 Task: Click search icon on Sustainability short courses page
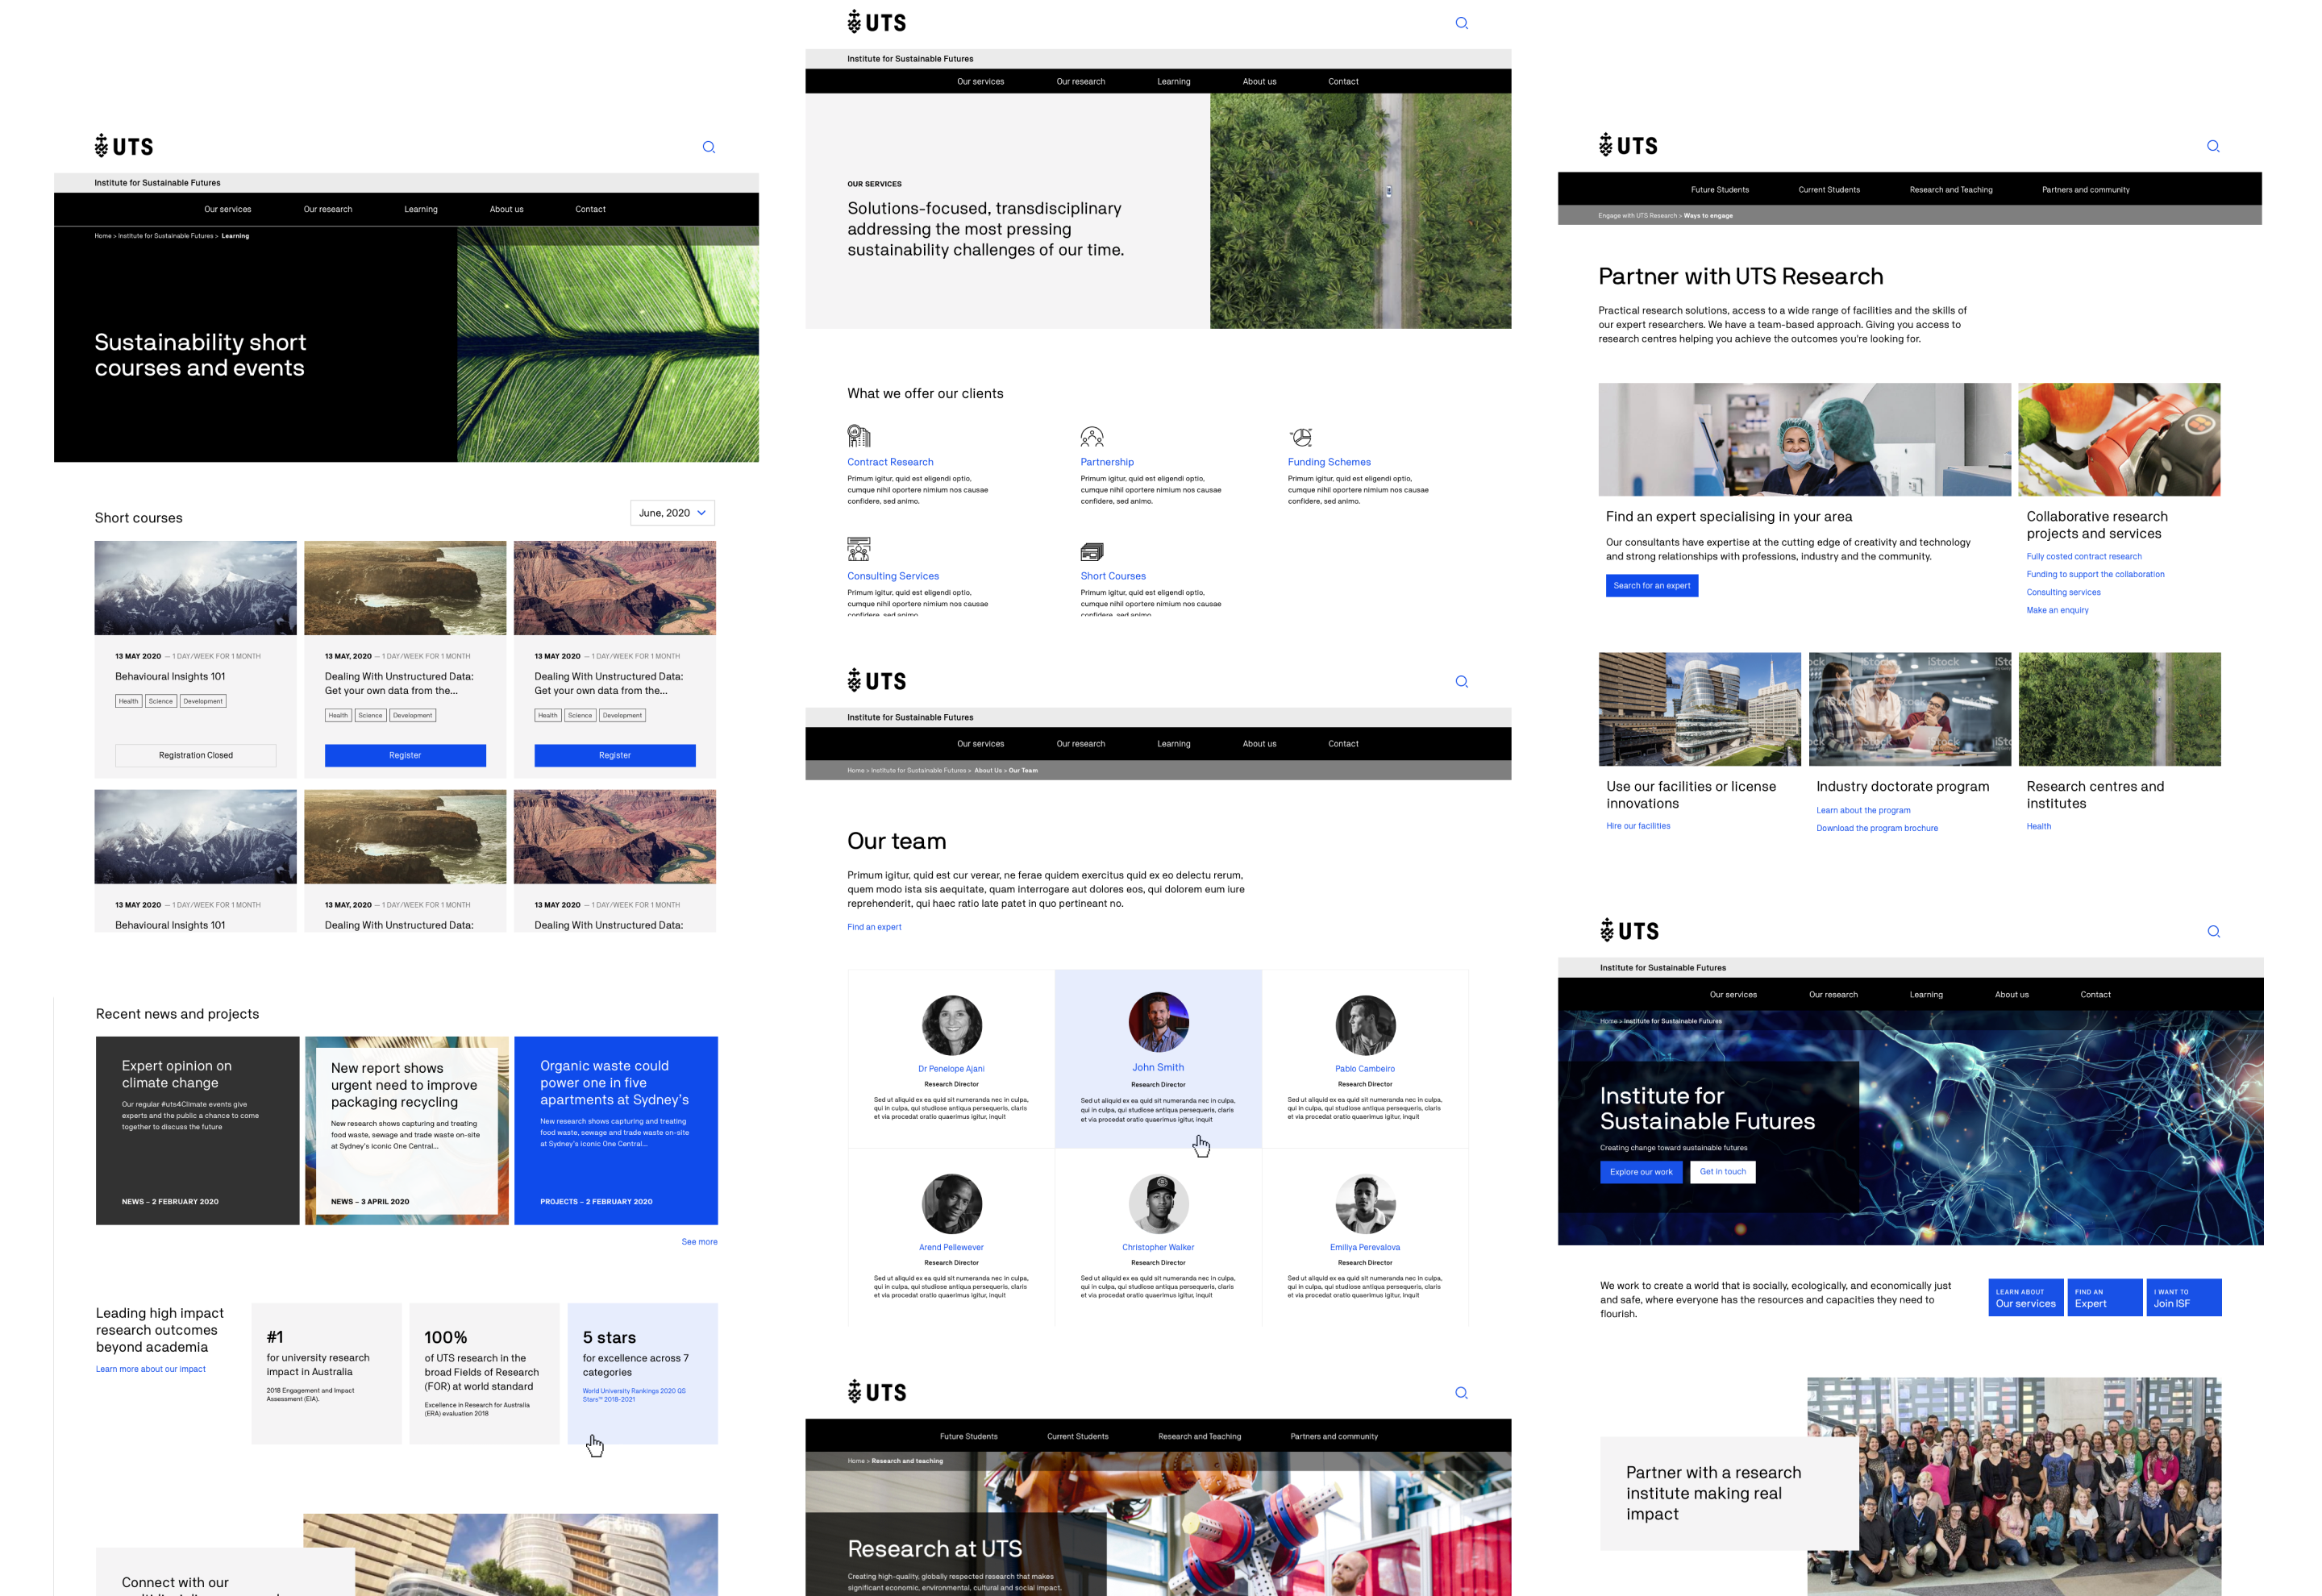click(x=709, y=147)
